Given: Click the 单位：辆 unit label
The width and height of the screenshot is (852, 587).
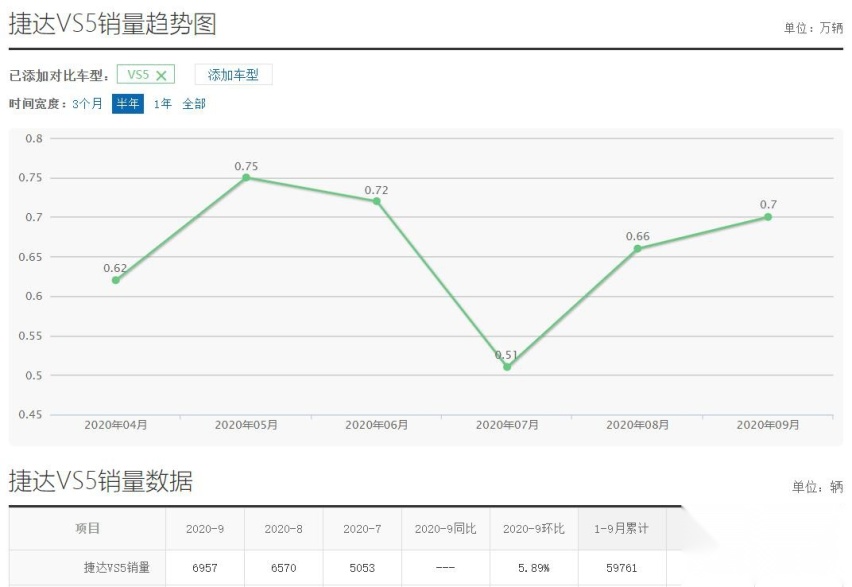Looking at the screenshot, I should (818, 487).
